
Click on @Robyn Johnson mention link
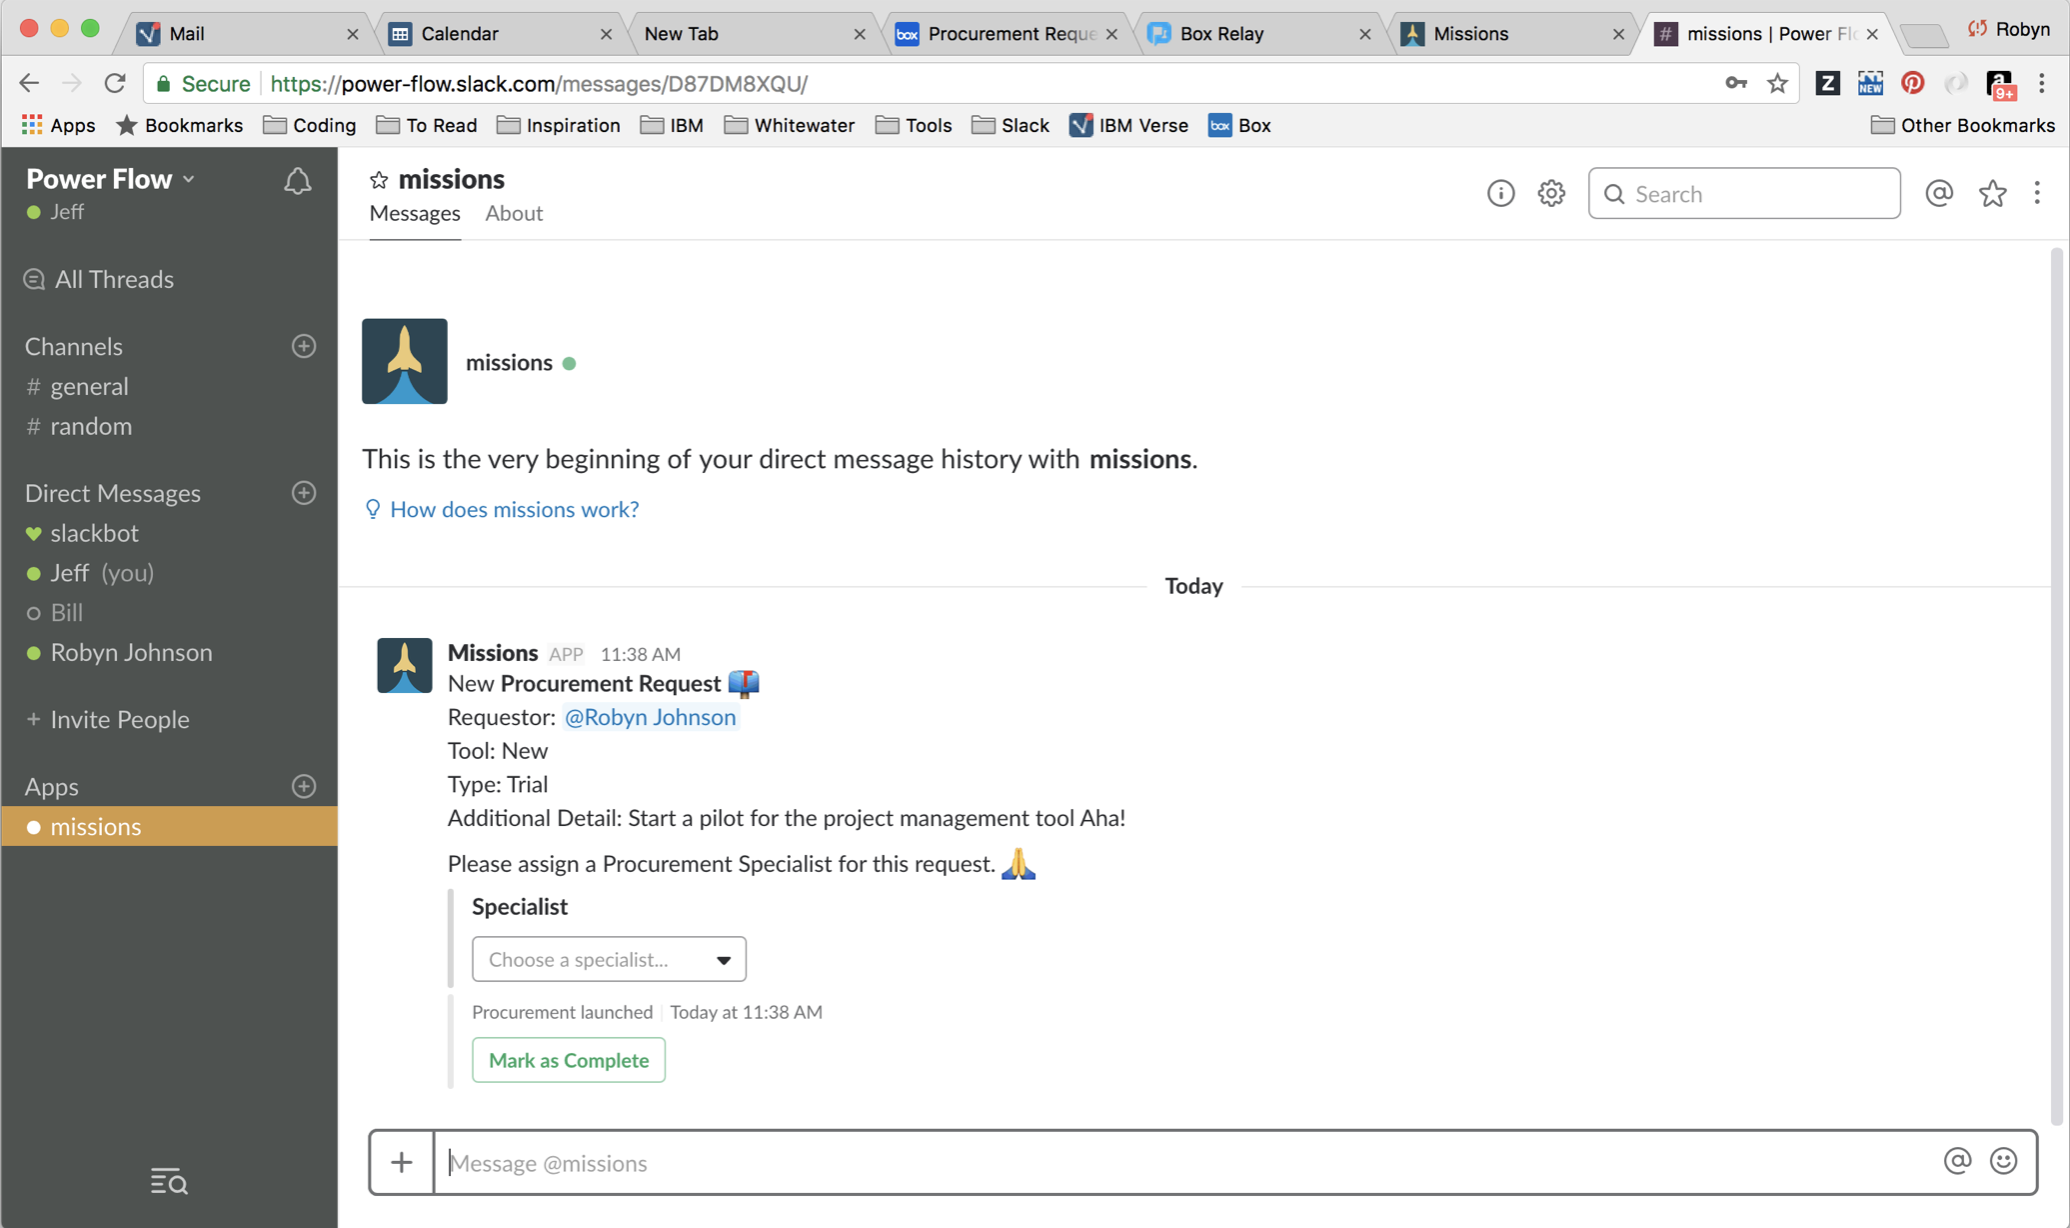click(649, 716)
